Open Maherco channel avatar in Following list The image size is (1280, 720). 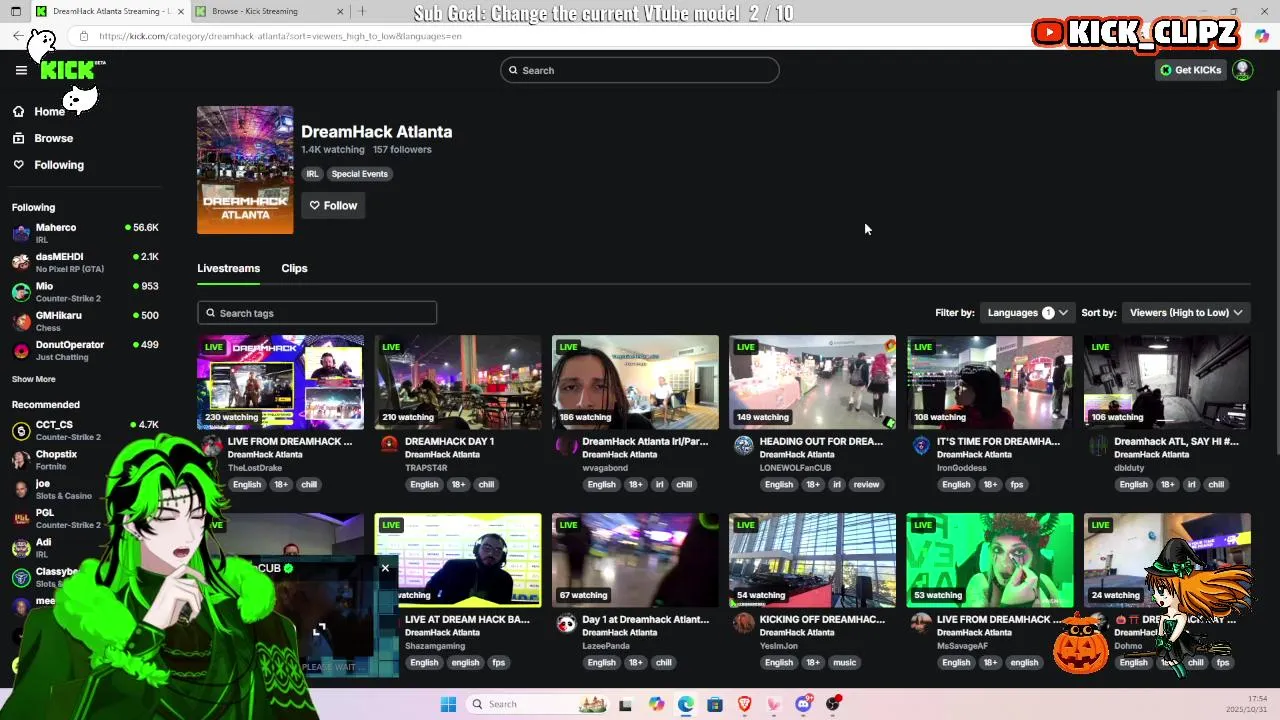click(21, 233)
